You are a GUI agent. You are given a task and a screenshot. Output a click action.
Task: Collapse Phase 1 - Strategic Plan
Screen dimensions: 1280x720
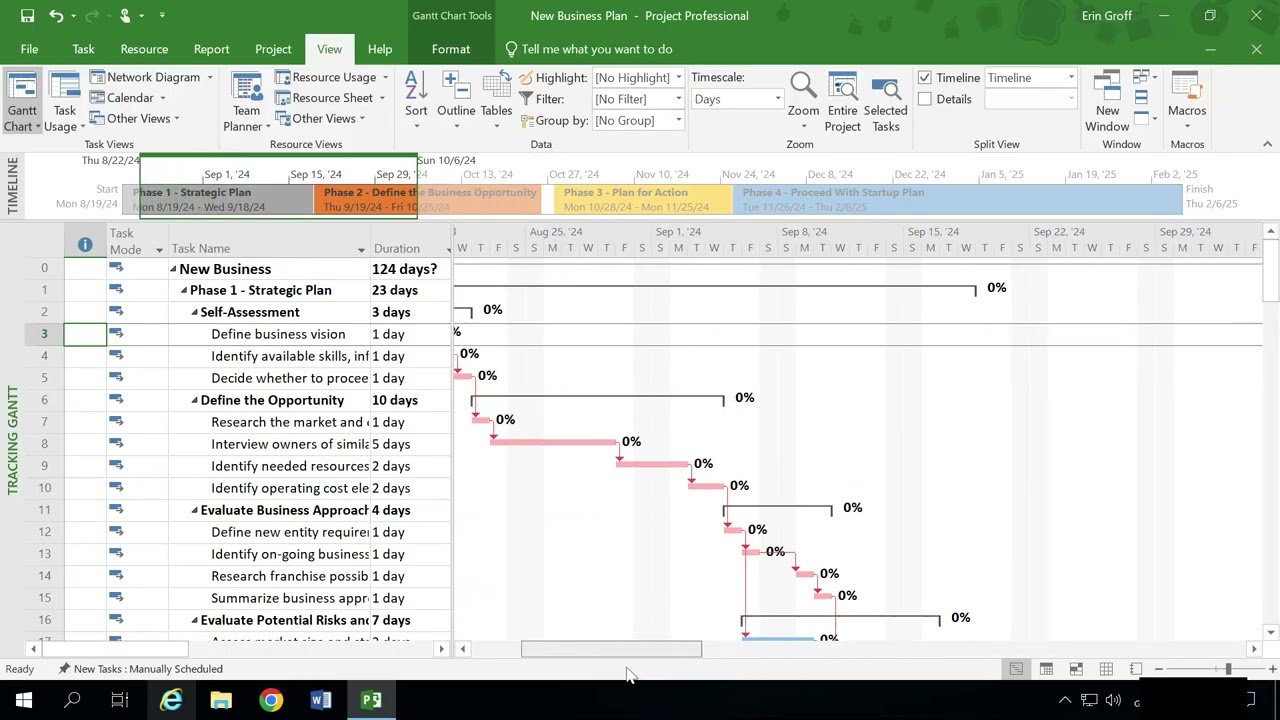pyautogui.click(x=184, y=290)
